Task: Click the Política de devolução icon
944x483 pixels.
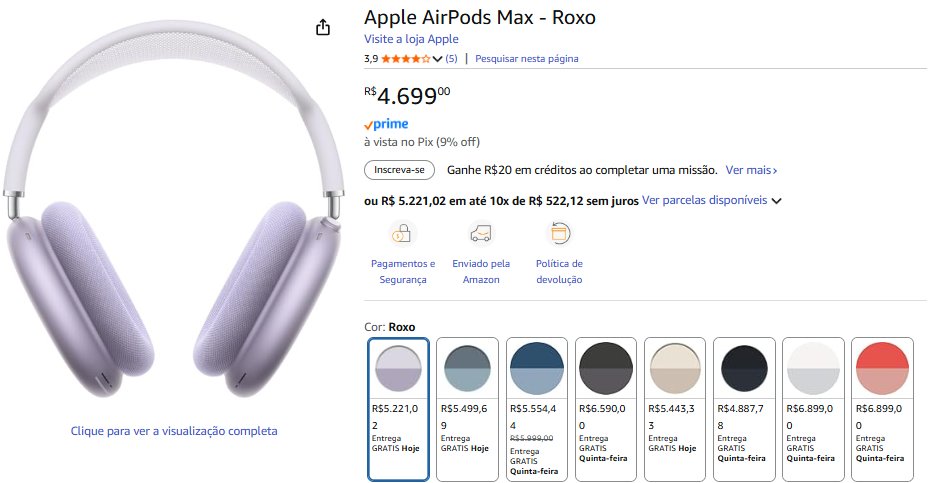Action: pos(559,234)
